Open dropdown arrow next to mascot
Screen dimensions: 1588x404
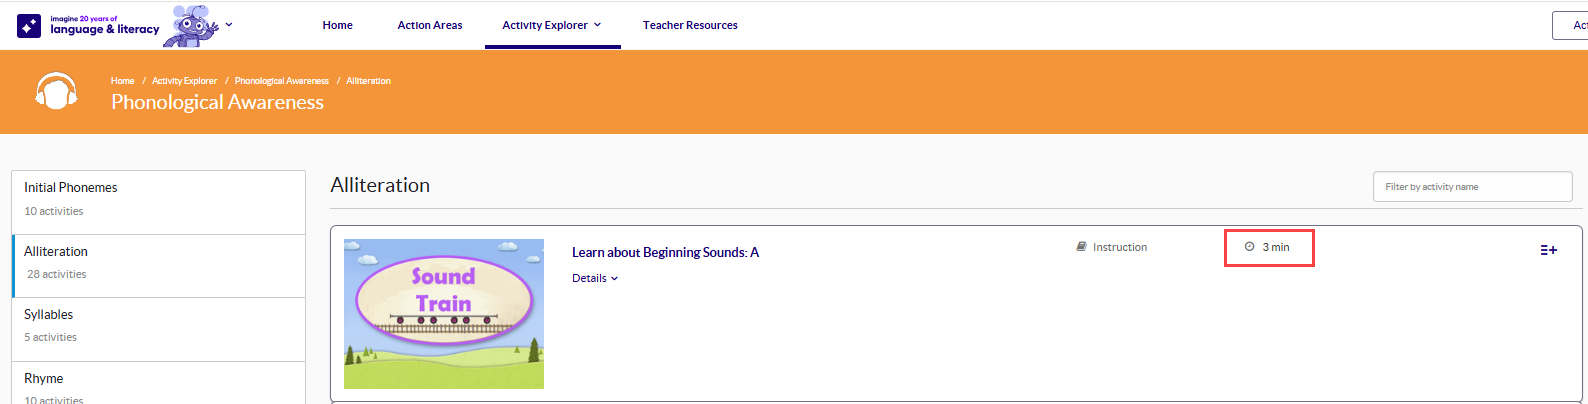(x=229, y=25)
